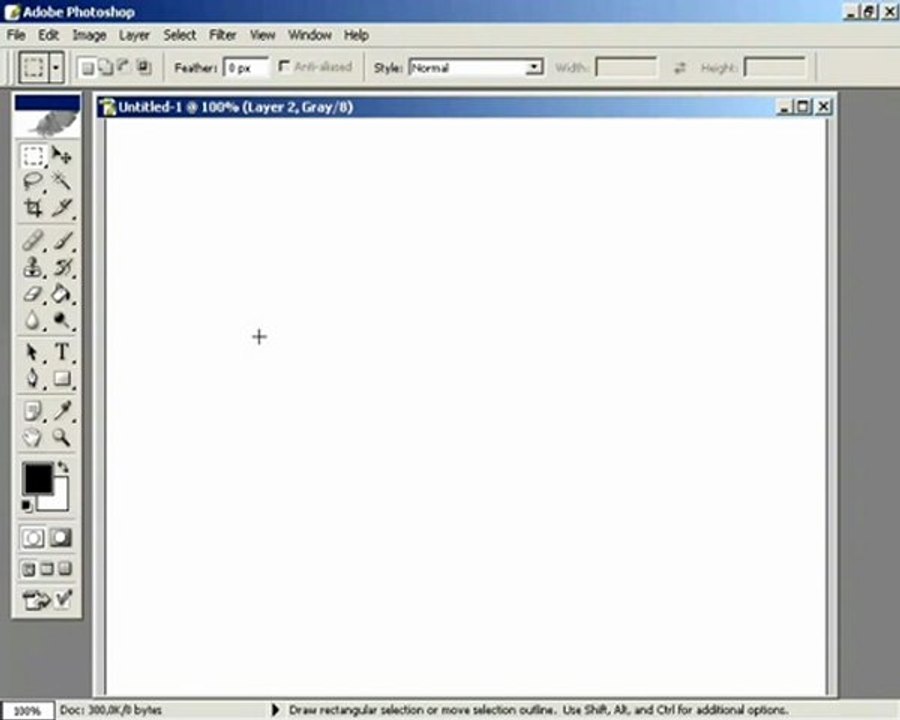Click the Adobe Online feather image
This screenshot has height=720, width=900.
(x=47, y=123)
